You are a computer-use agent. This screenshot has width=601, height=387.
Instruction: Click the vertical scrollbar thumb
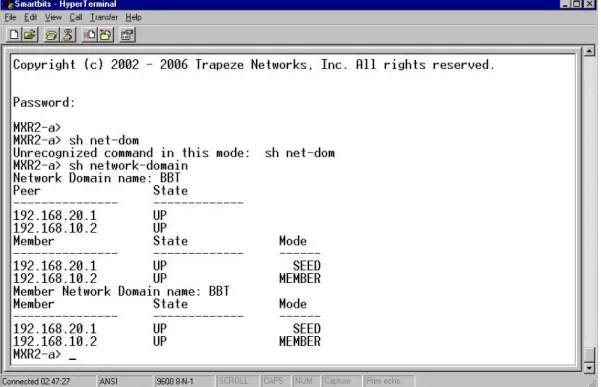589,354
